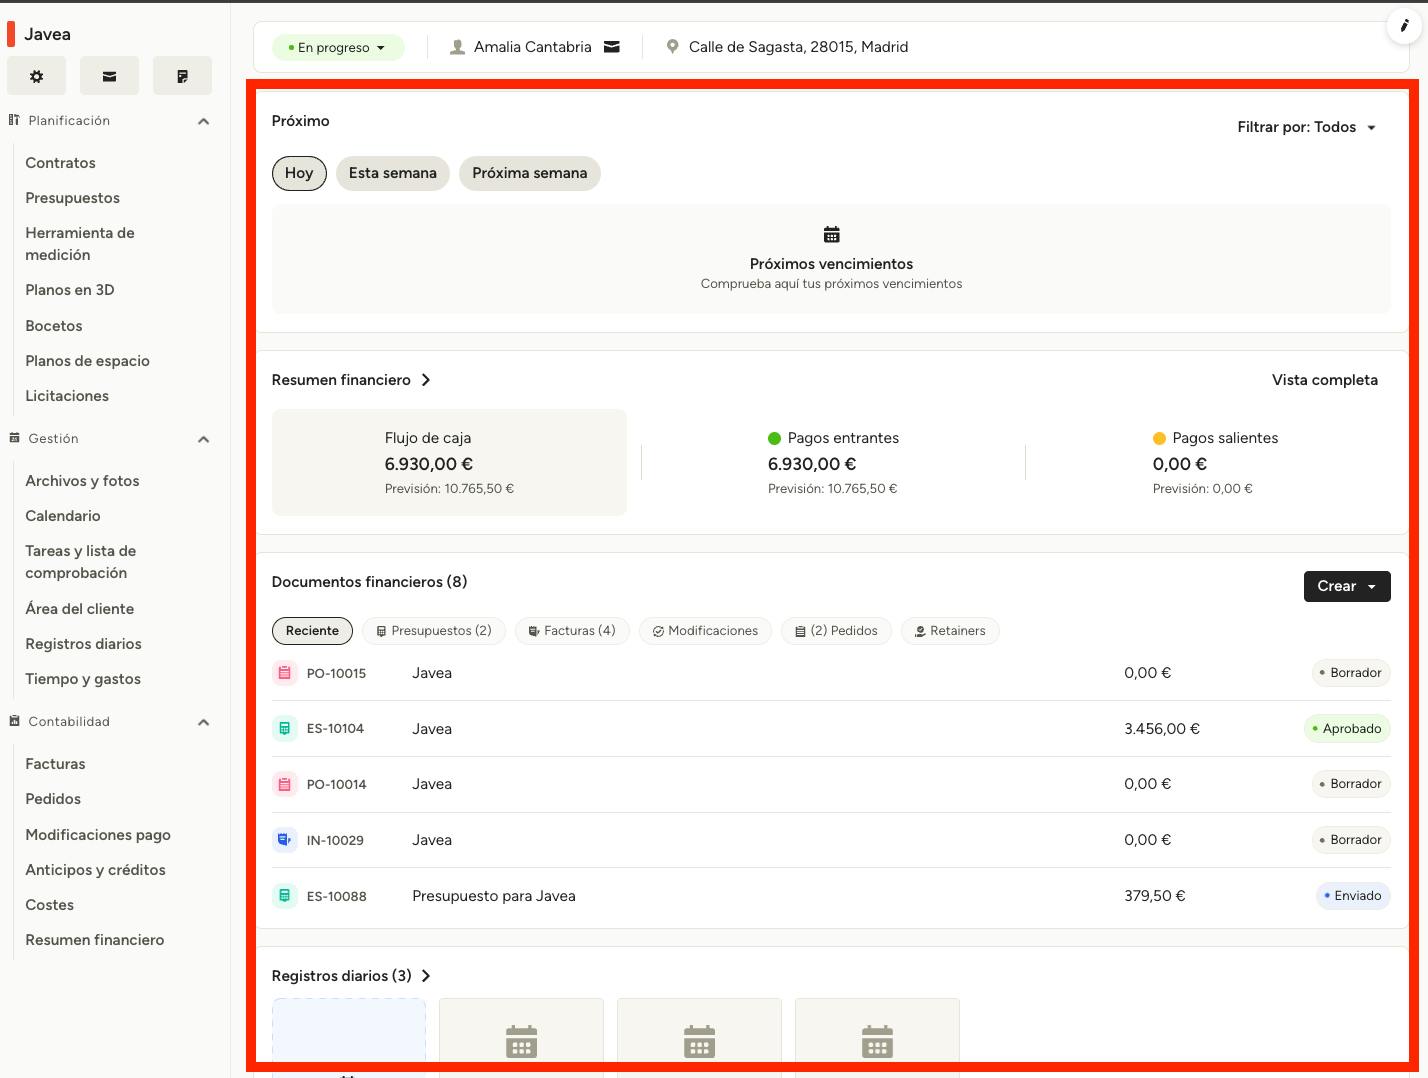
Task: Click the invoice icon for IN-10029
Action: tap(285, 840)
